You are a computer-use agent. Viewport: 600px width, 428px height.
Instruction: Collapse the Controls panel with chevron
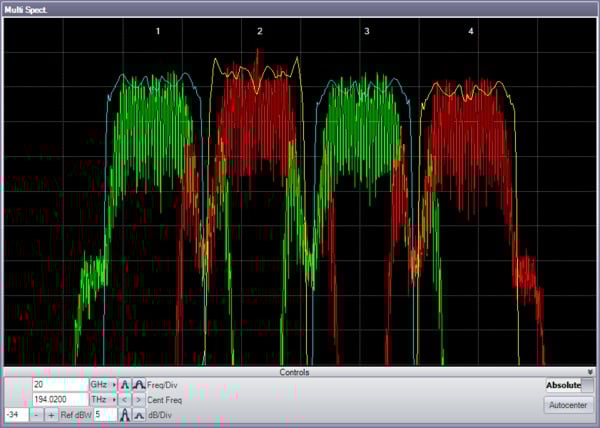[x=590, y=372]
